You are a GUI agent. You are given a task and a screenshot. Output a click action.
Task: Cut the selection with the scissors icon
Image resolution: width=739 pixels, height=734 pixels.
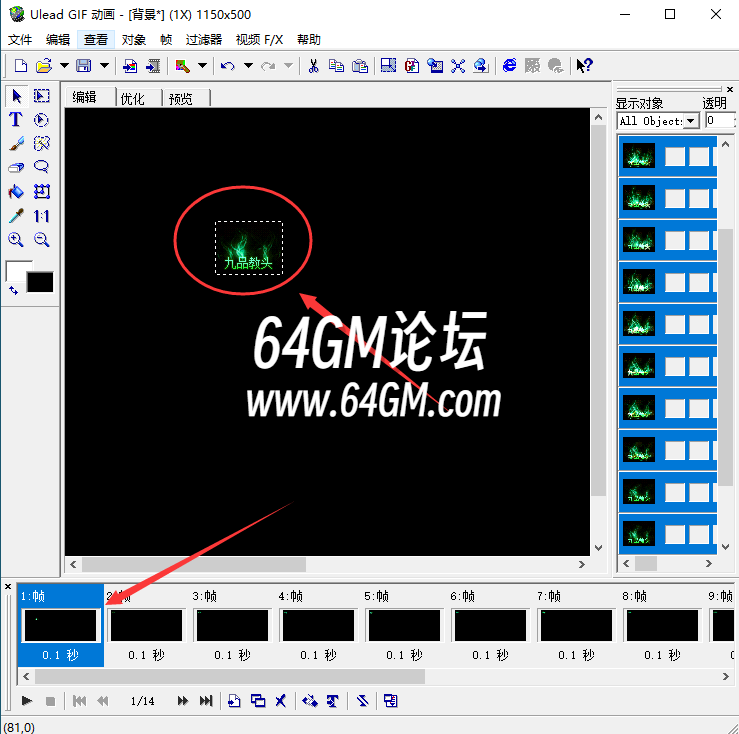pos(313,66)
